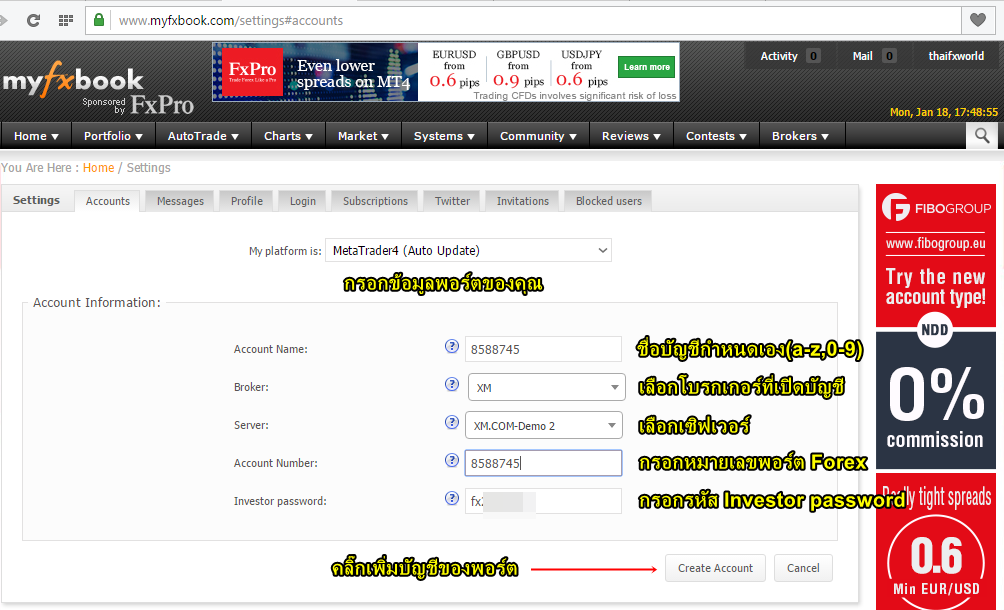Click the Cancel button
Image resolution: width=1004 pixels, height=610 pixels.
(803, 568)
